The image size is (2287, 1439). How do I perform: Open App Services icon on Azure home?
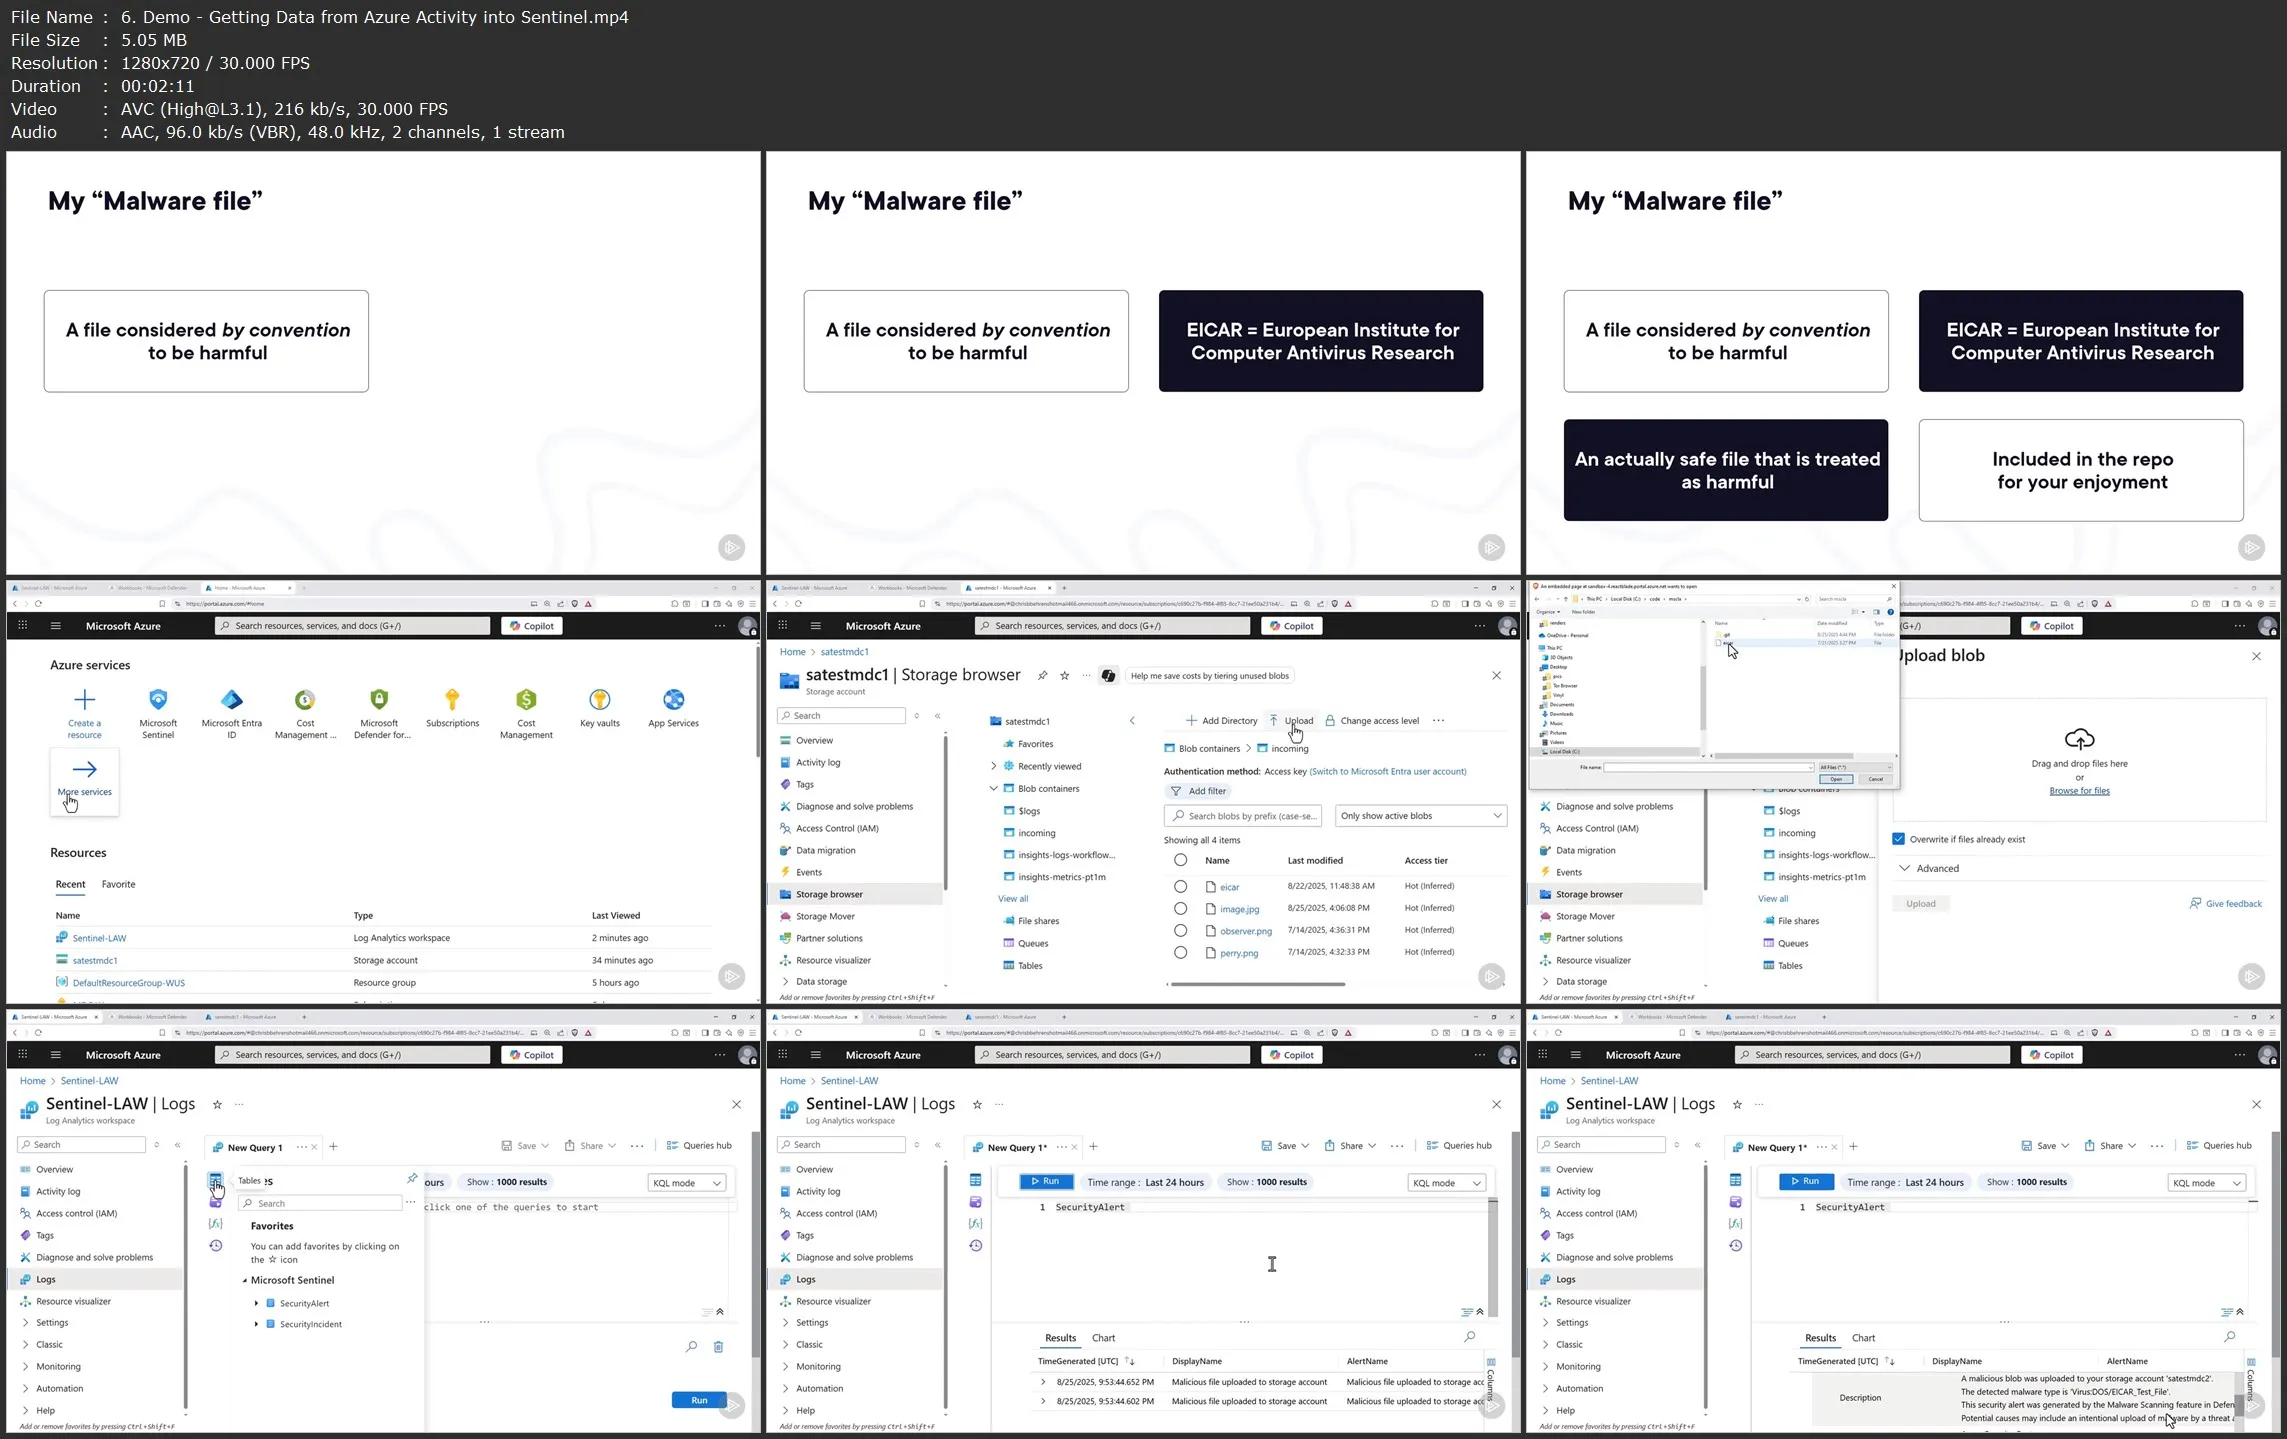[x=673, y=699]
